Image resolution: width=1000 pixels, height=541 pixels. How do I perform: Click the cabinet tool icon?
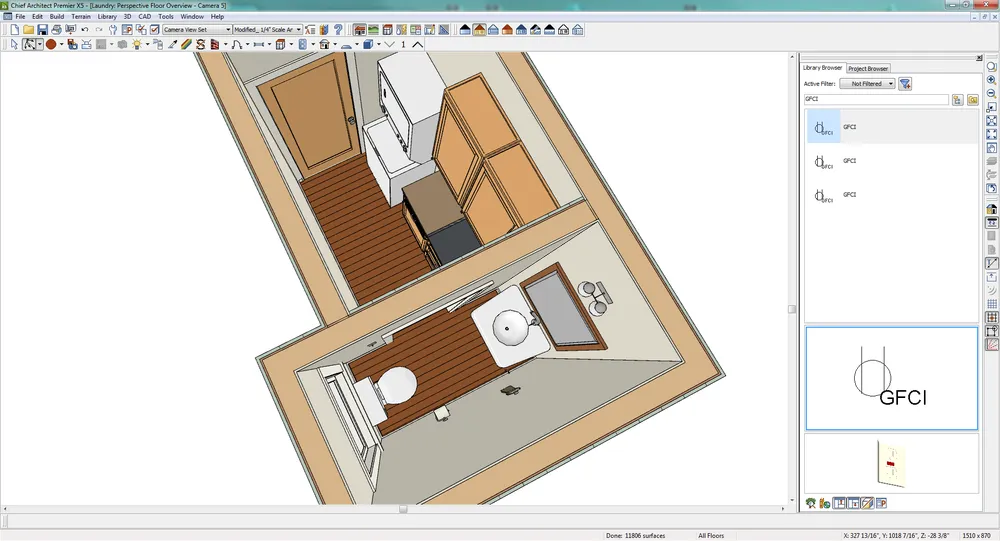coord(280,45)
